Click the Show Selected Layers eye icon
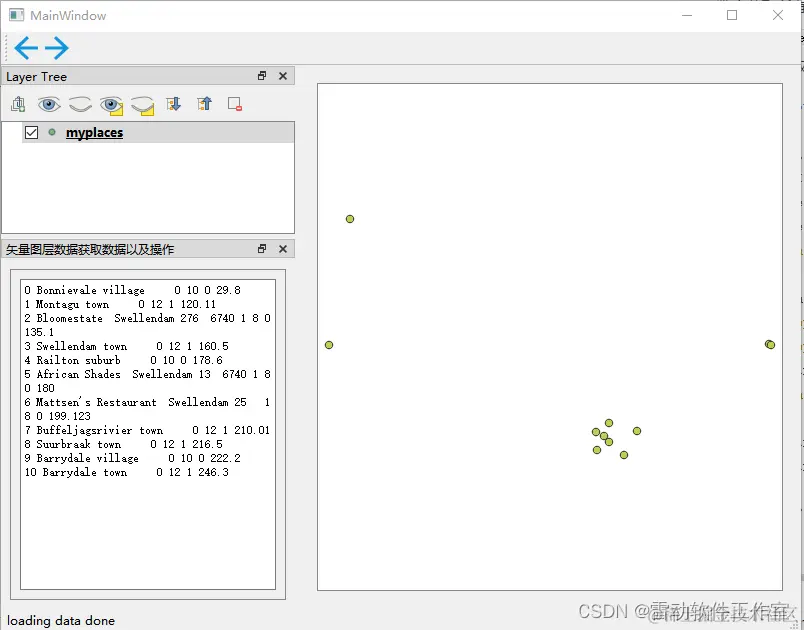The width and height of the screenshot is (804, 630). tap(111, 105)
